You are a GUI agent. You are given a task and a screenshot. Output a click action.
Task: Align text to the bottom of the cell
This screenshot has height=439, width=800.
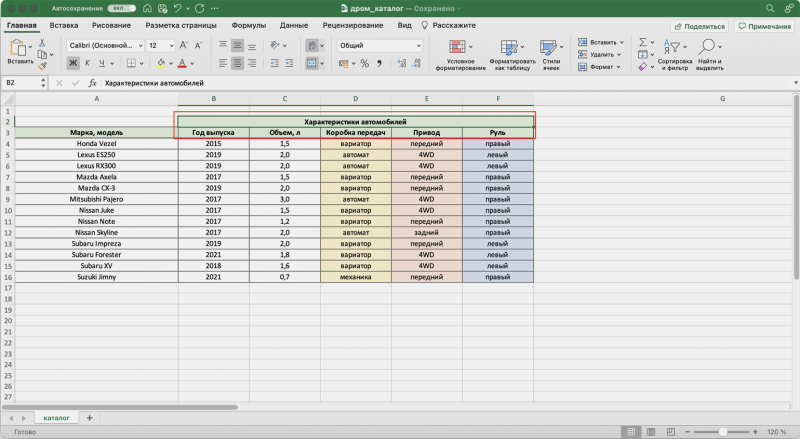click(x=252, y=45)
